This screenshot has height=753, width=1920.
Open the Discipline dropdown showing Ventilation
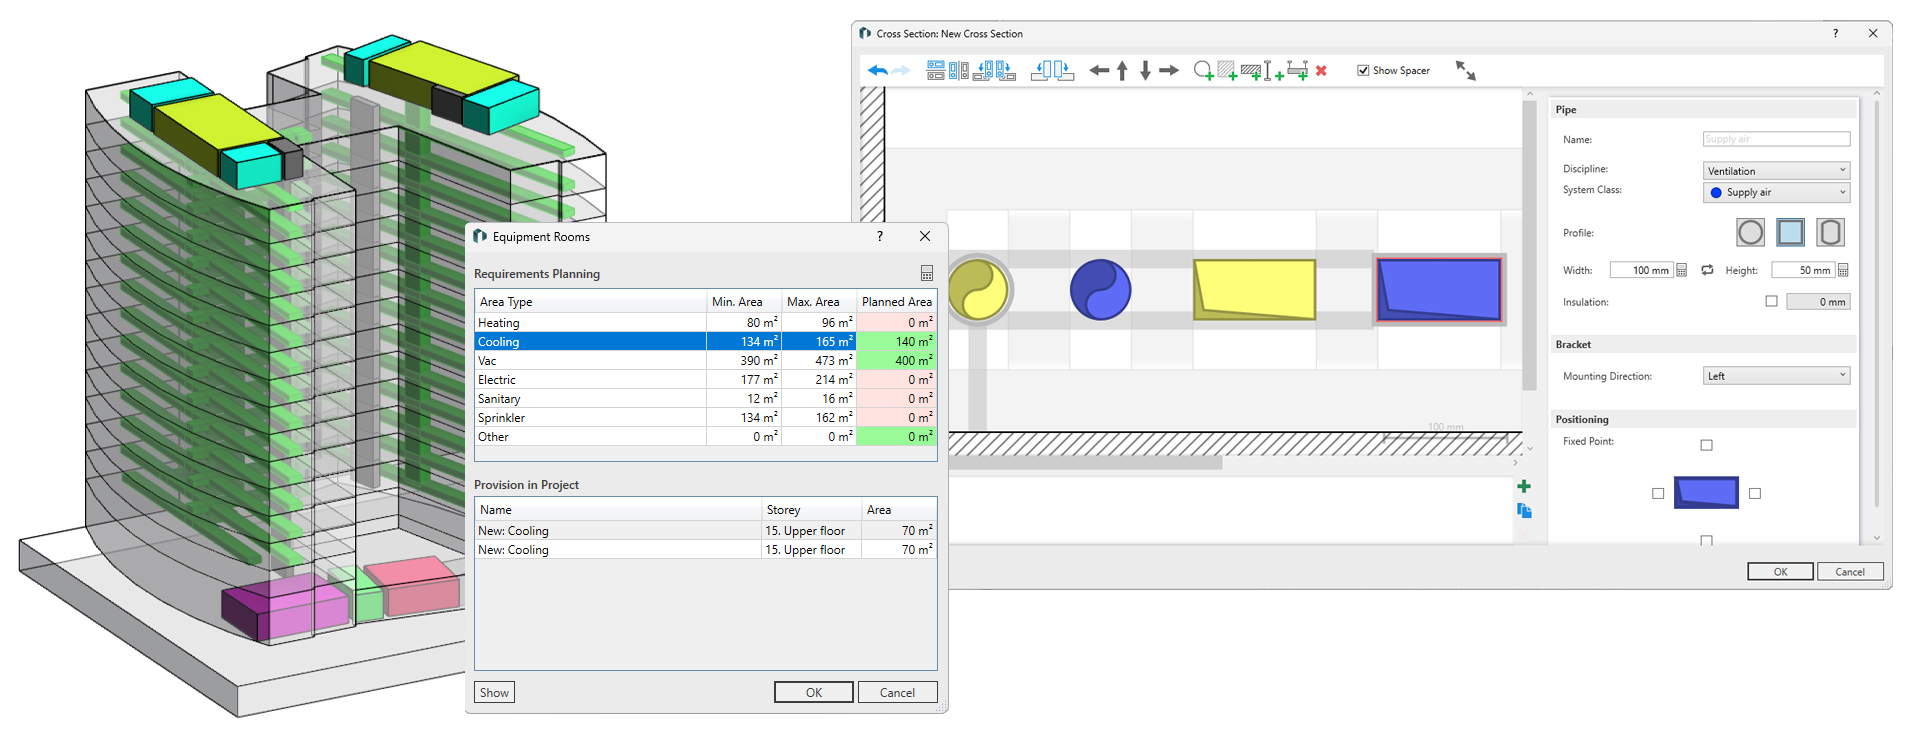pos(1776,171)
